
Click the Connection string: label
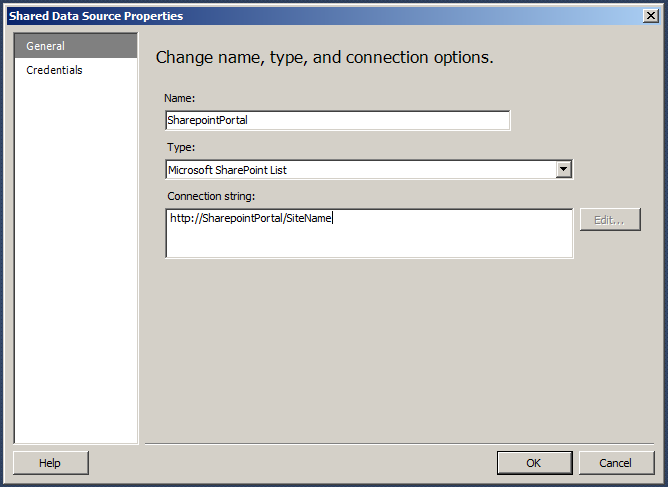tap(211, 196)
